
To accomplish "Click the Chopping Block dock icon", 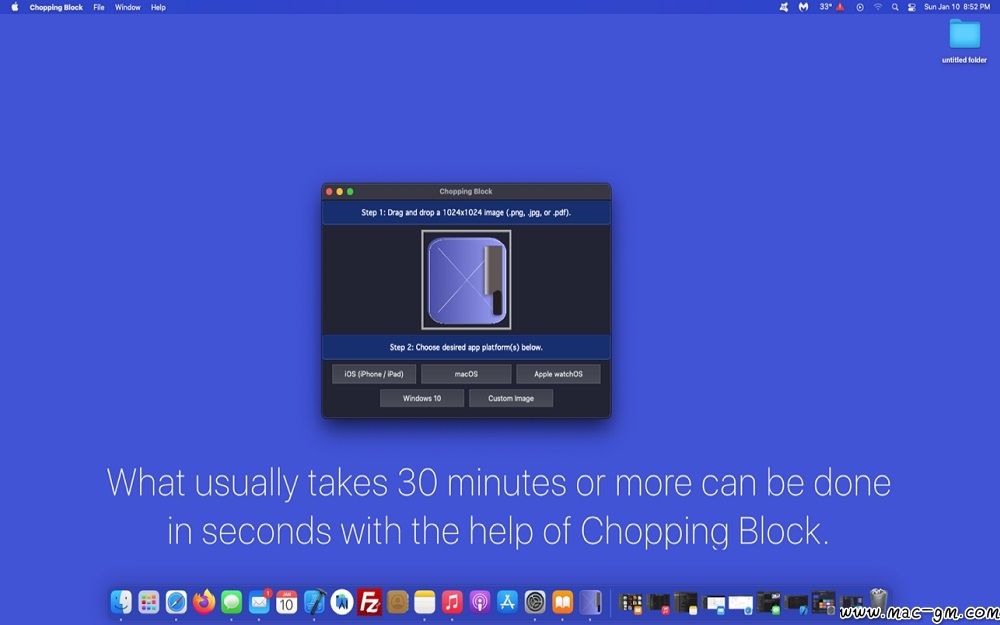I will (x=591, y=601).
